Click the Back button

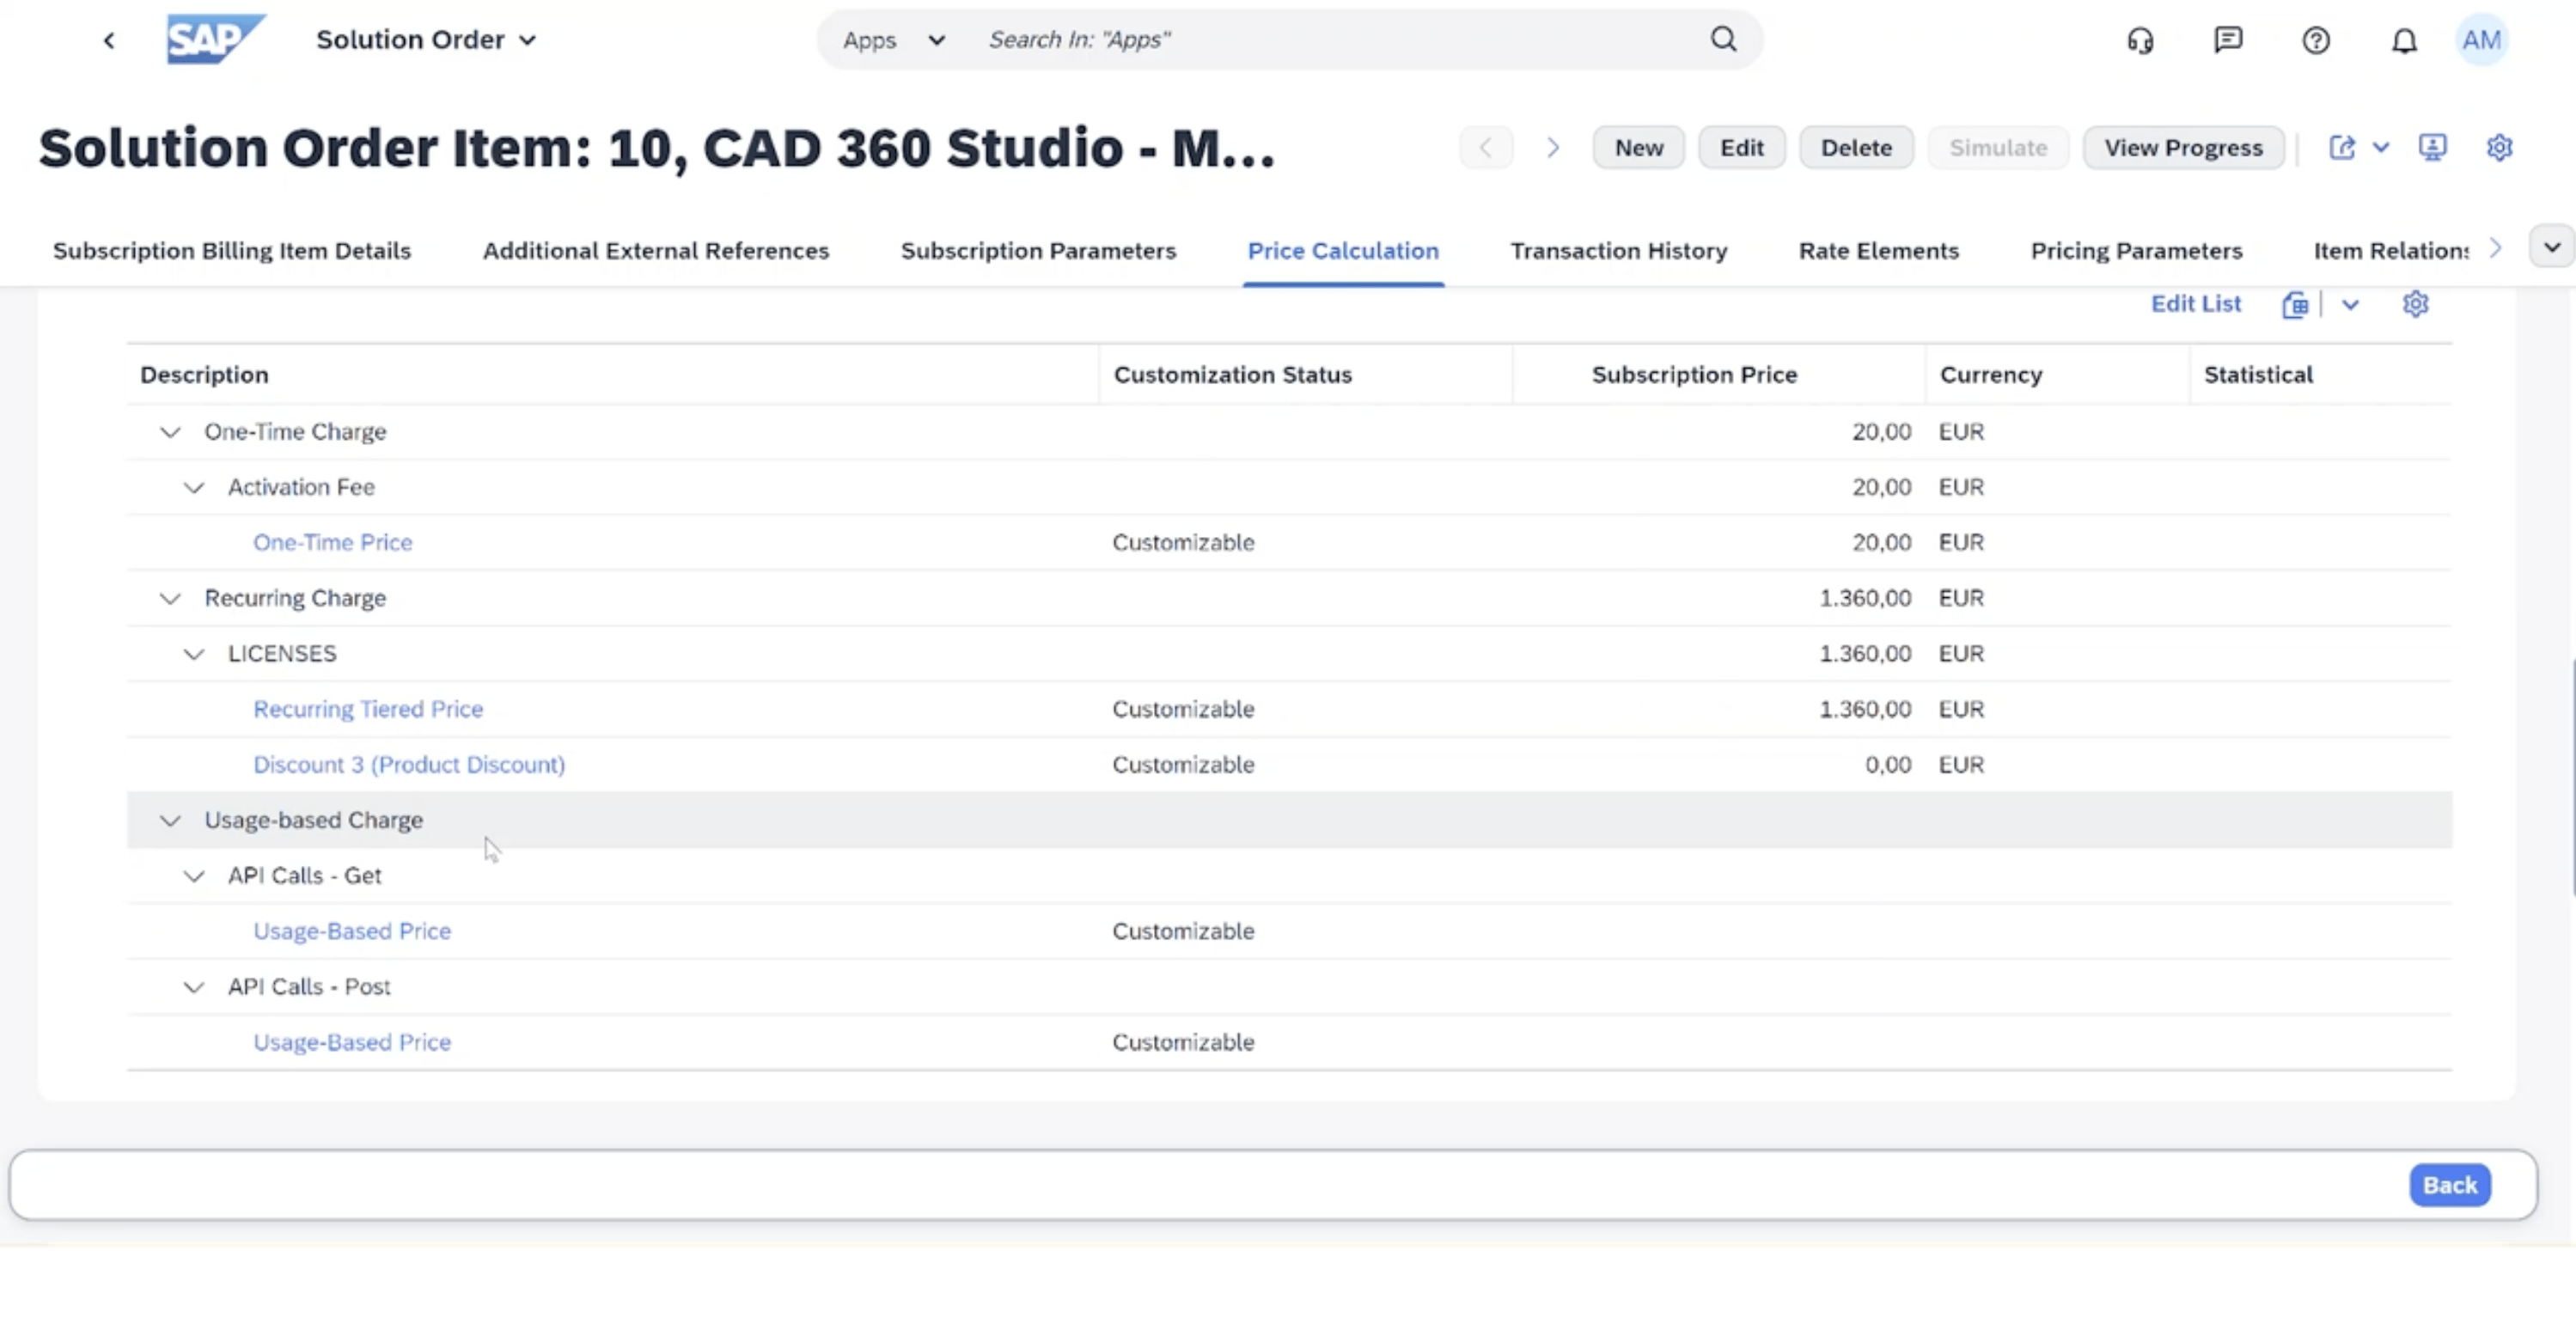pos(2449,1185)
